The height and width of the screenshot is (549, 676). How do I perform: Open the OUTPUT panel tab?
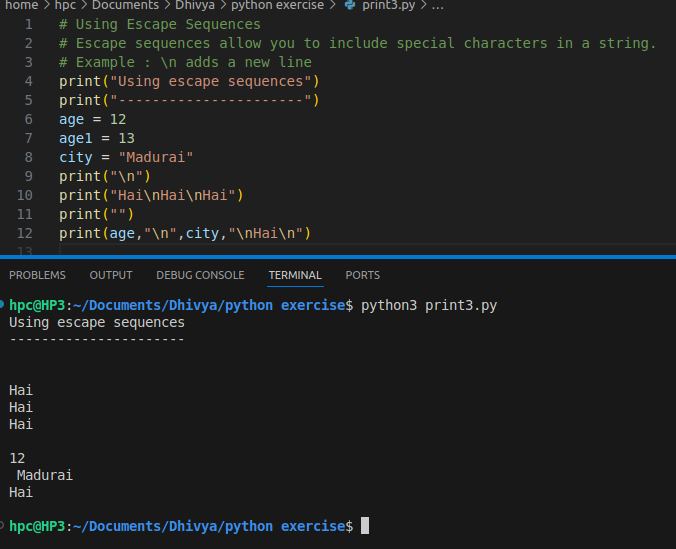tap(111, 275)
